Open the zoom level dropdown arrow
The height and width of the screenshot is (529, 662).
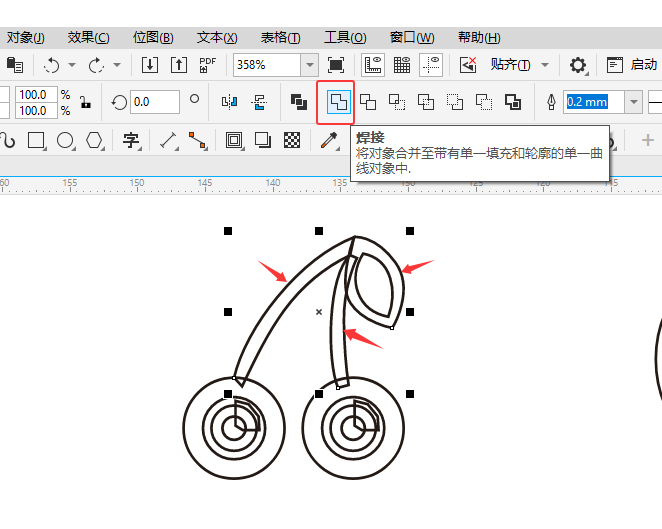310,65
